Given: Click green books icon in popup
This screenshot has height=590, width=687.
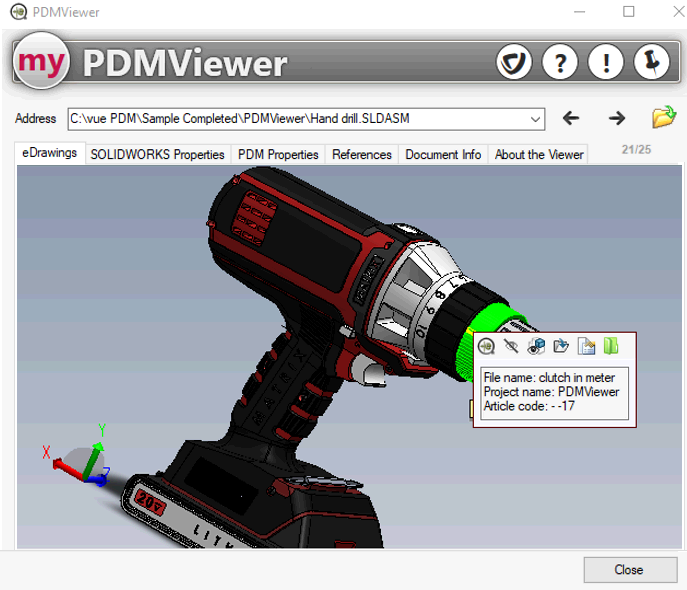Looking at the screenshot, I should tap(610, 347).
